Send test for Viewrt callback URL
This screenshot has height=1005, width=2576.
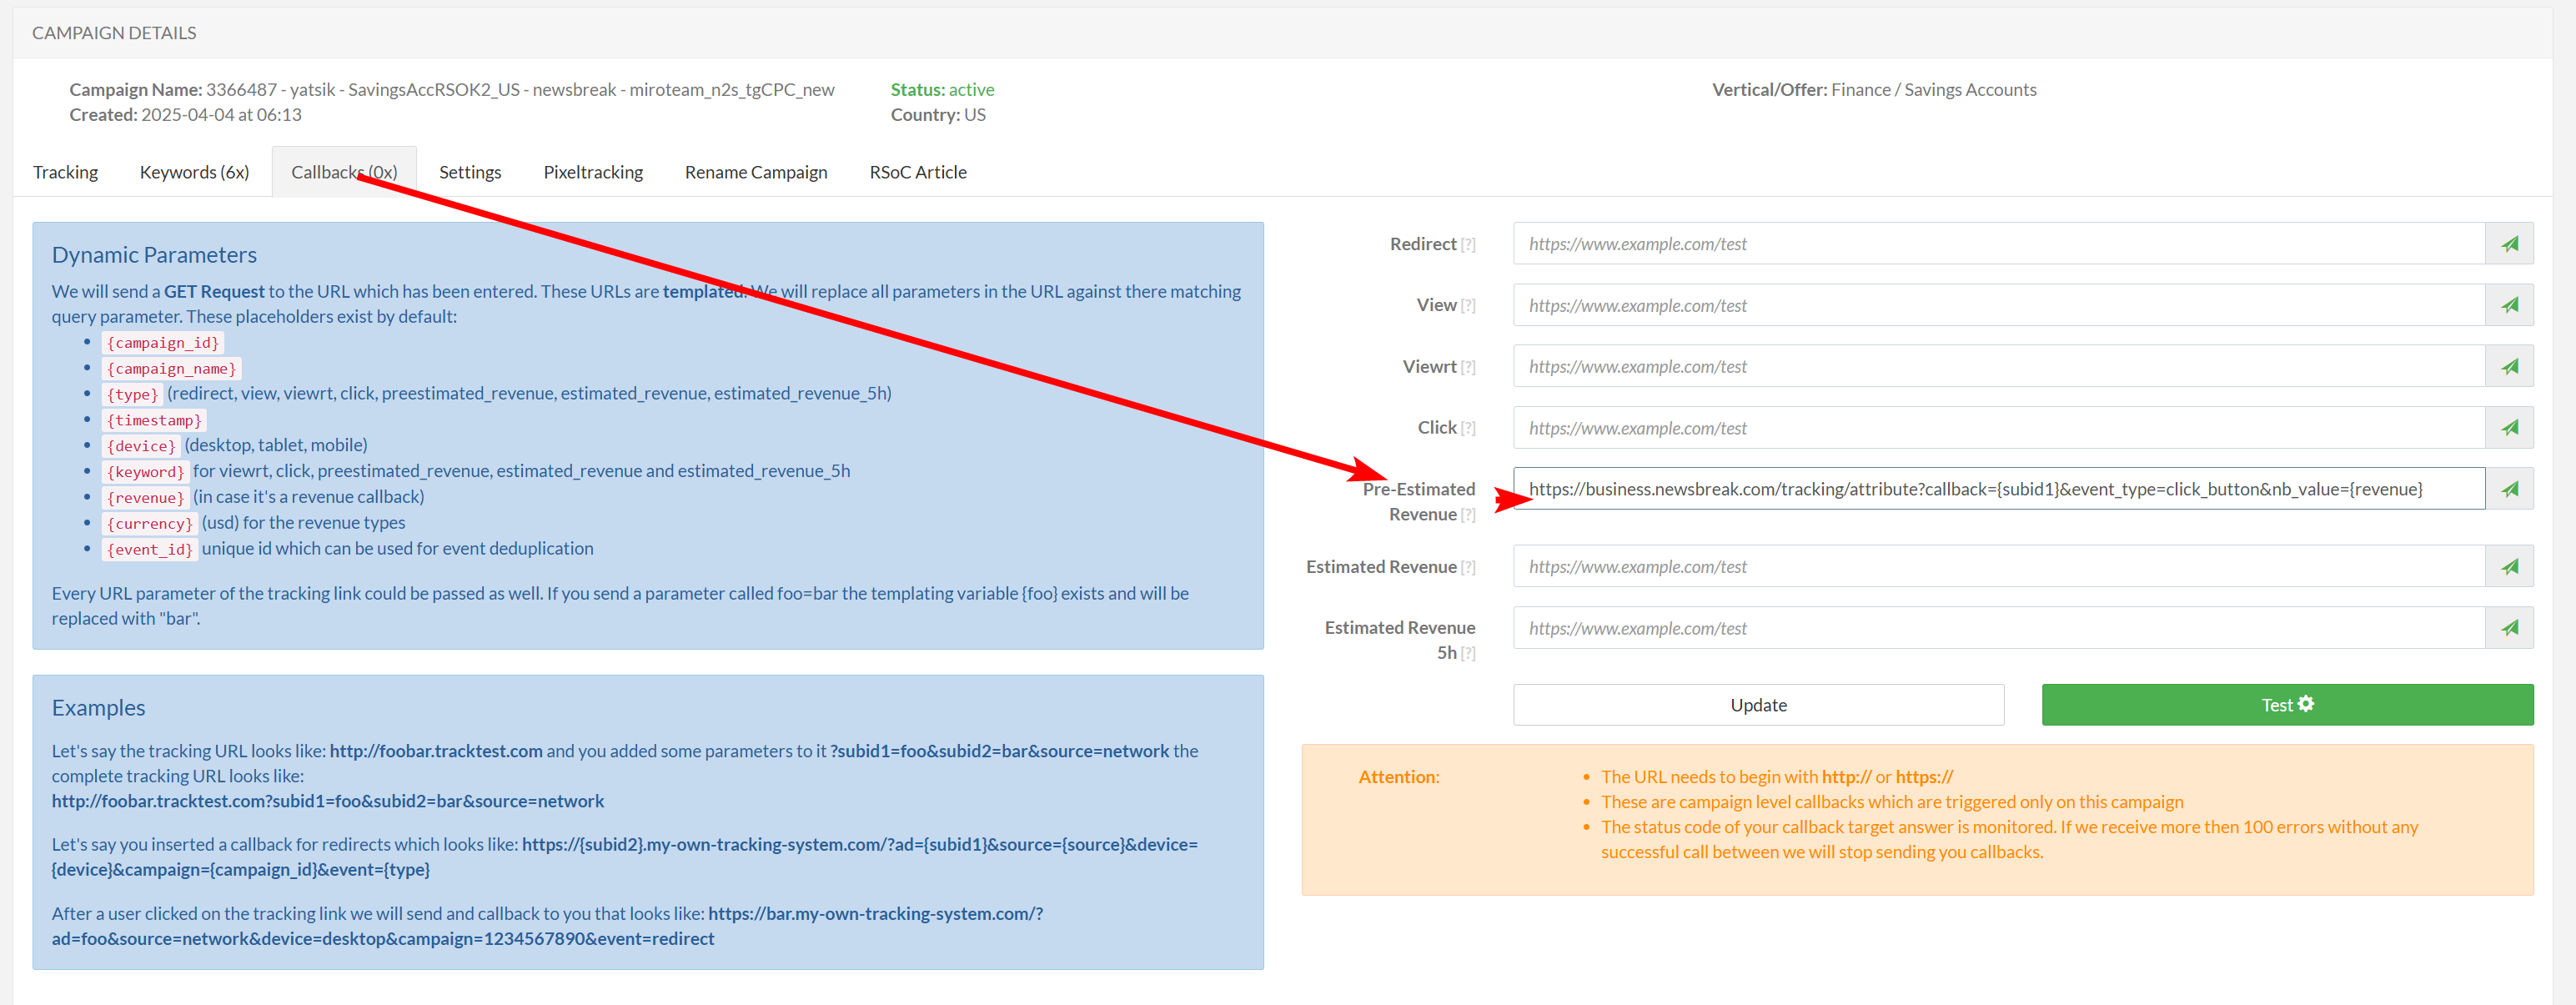point(2509,366)
